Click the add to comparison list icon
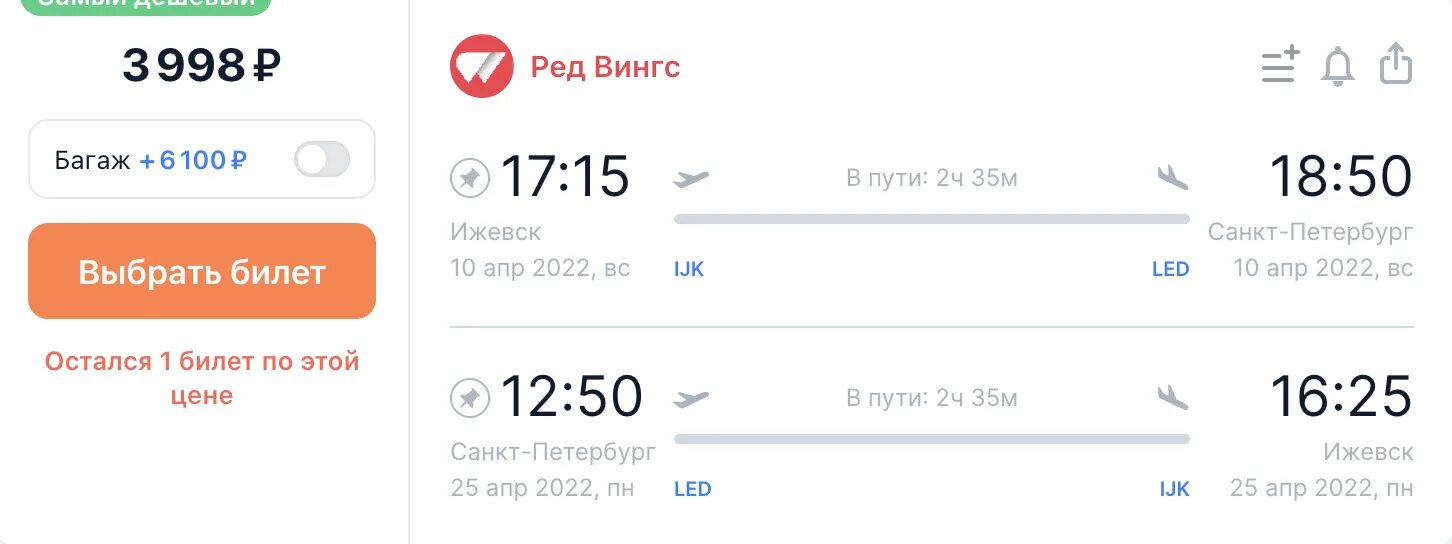Image resolution: width=1452 pixels, height=544 pixels. click(x=1279, y=66)
